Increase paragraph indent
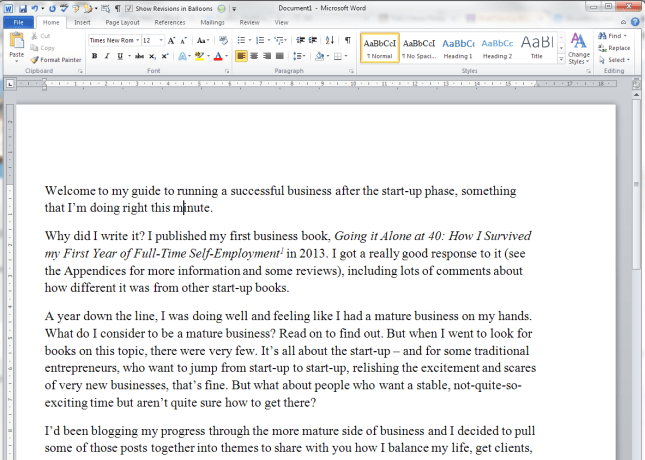 tap(313, 40)
